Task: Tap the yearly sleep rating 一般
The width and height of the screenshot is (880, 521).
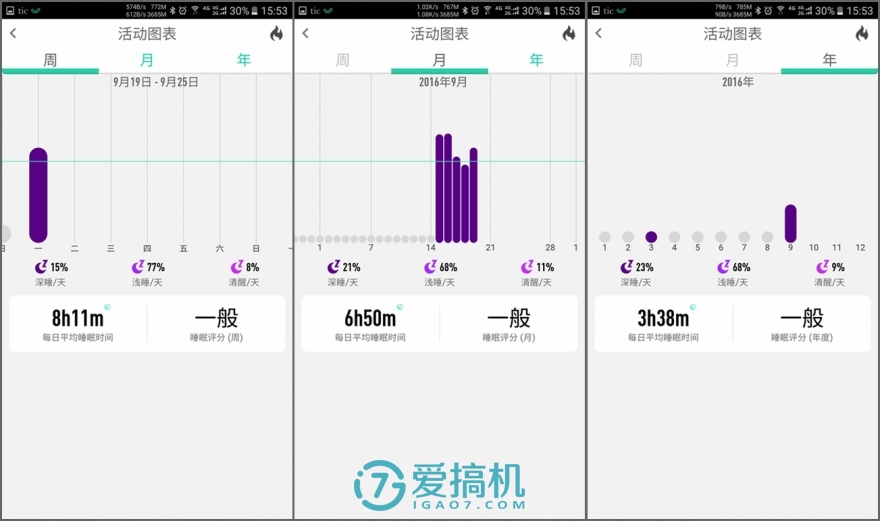Action: click(802, 318)
